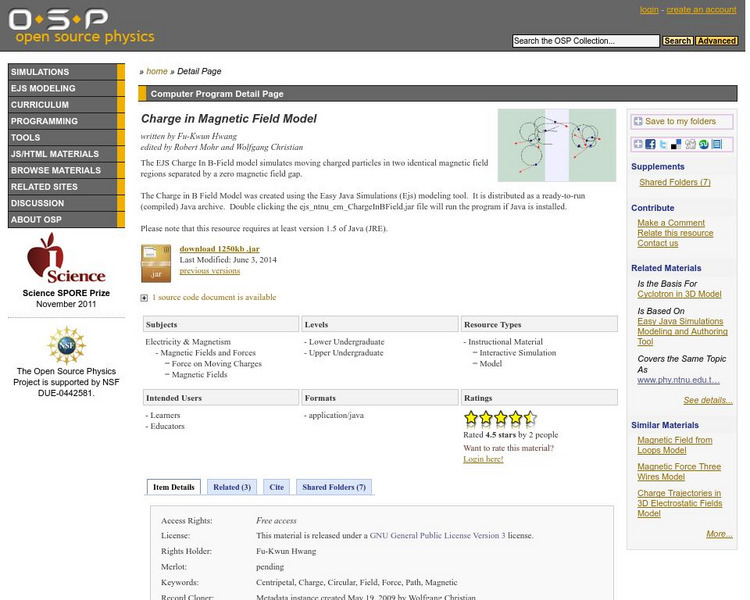Open the JS/HTML Materials menu
Viewport: 750px width, 600px height.
[66, 154]
